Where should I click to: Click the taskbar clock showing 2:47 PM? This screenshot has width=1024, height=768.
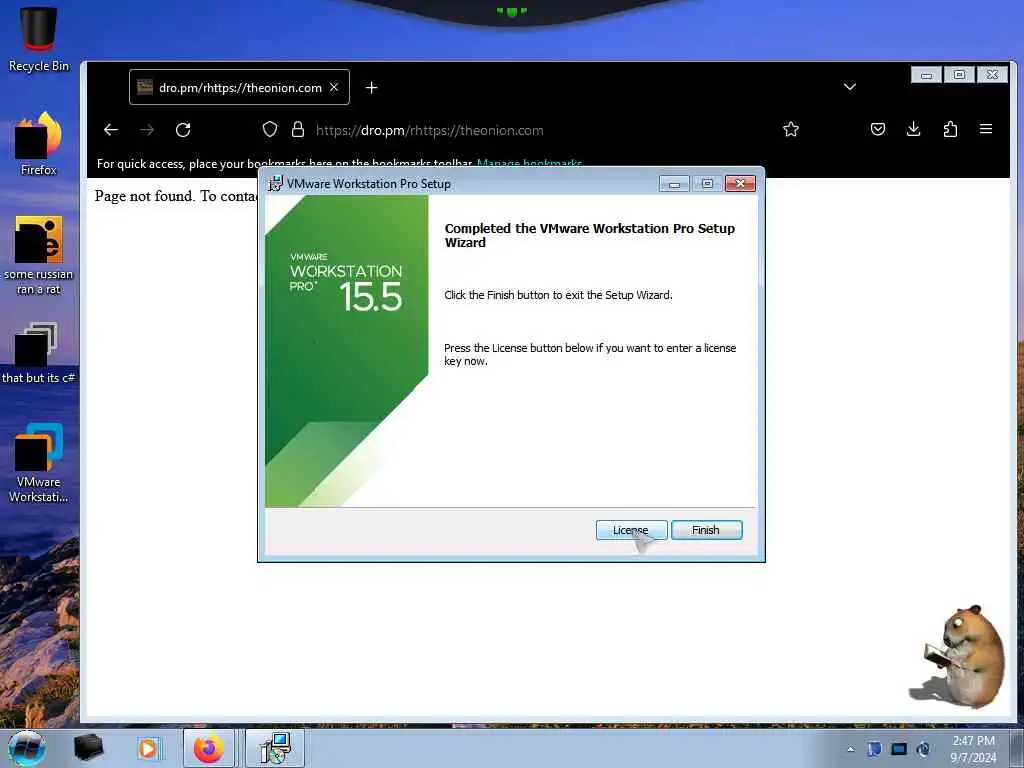click(x=973, y=749)
